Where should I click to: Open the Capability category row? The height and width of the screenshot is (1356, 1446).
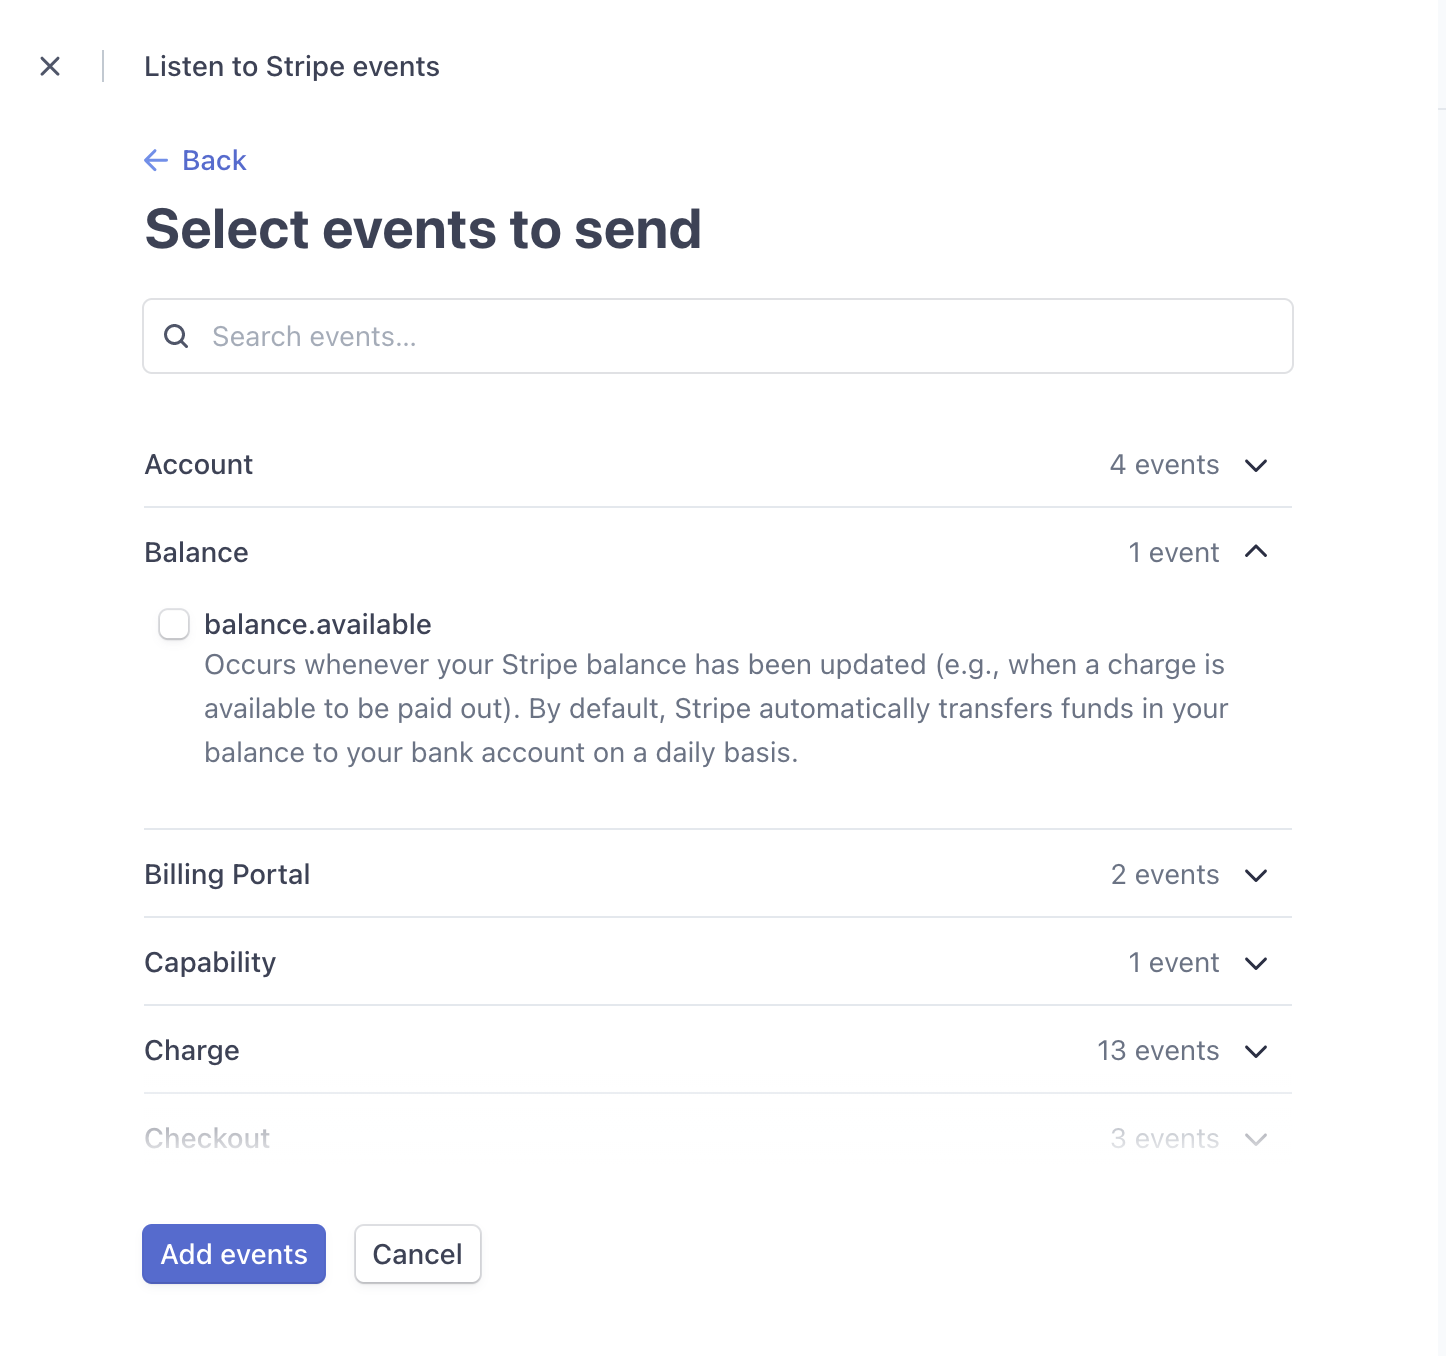coord(210,963)
